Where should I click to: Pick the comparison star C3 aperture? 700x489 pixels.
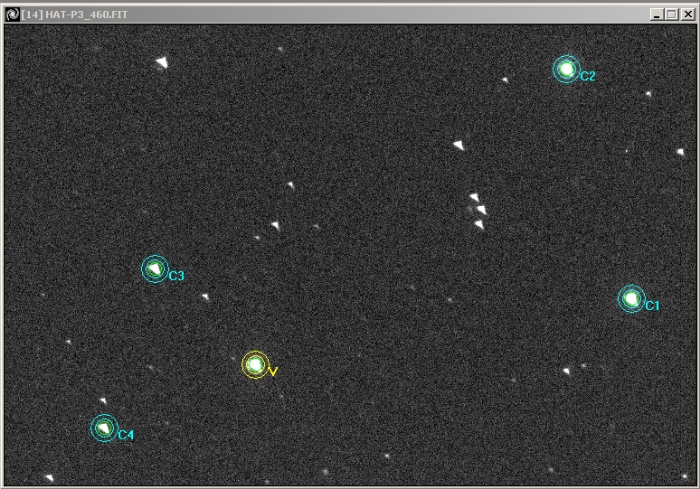(154, 269)
